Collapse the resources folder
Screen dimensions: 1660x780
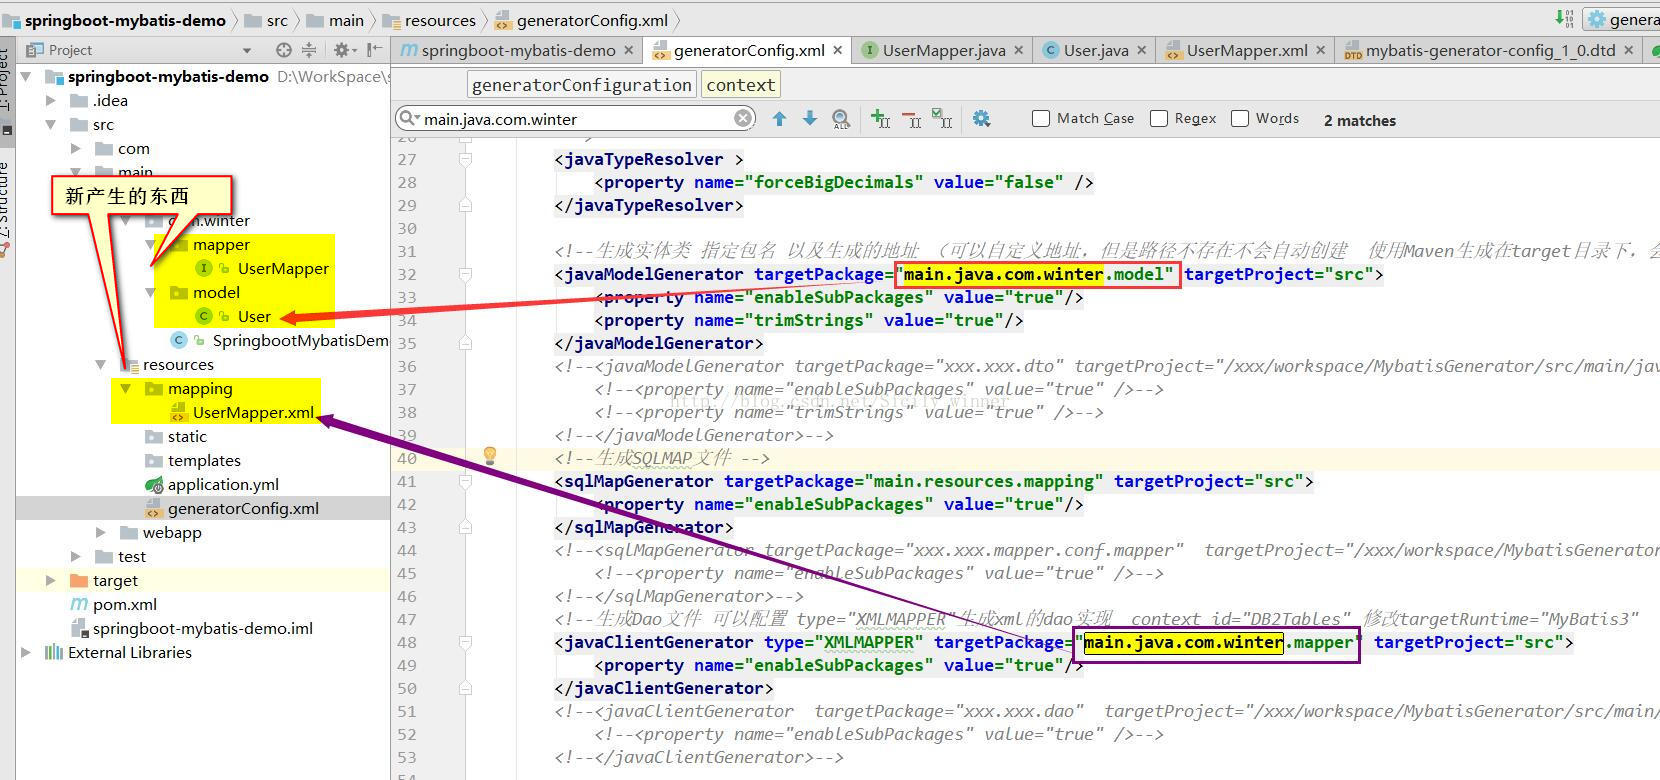click(x=101, y=364)
